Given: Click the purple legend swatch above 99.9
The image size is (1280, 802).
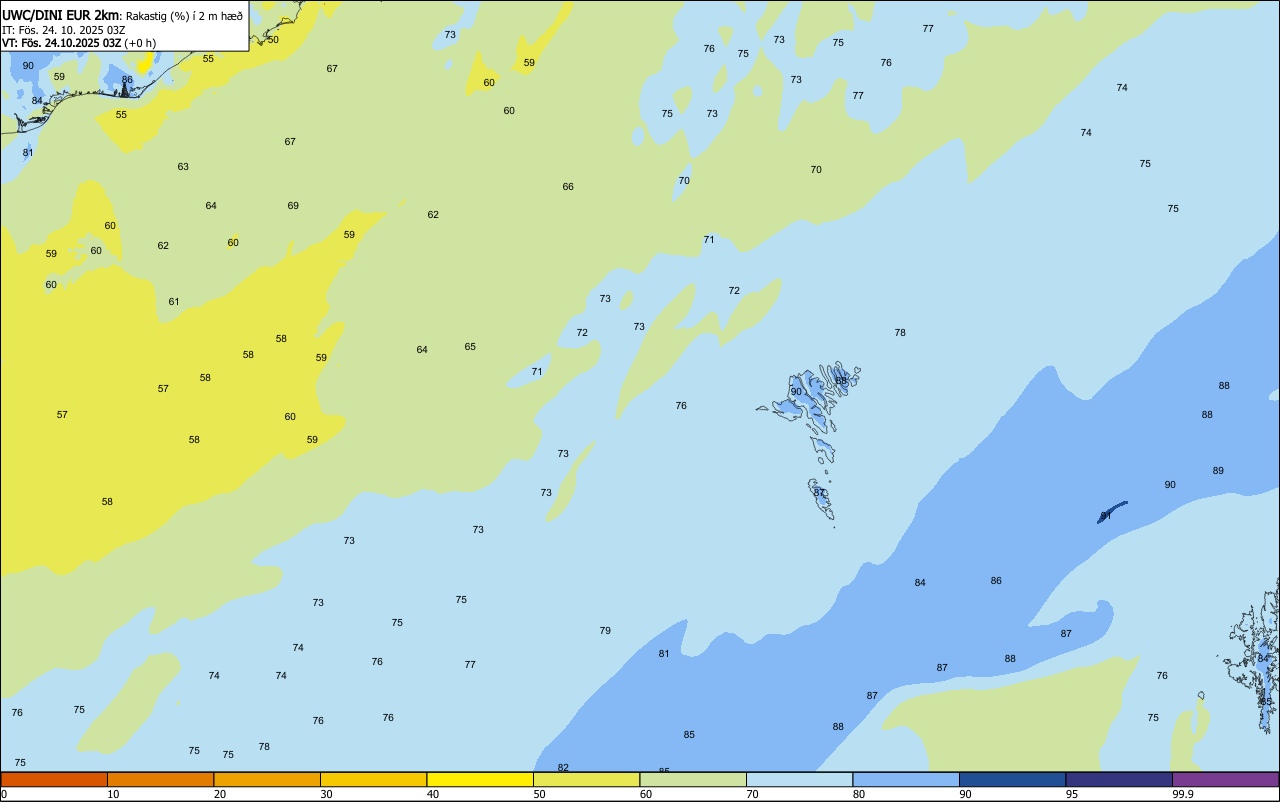Looking at the screenshot, I should tap(1225, 779).
